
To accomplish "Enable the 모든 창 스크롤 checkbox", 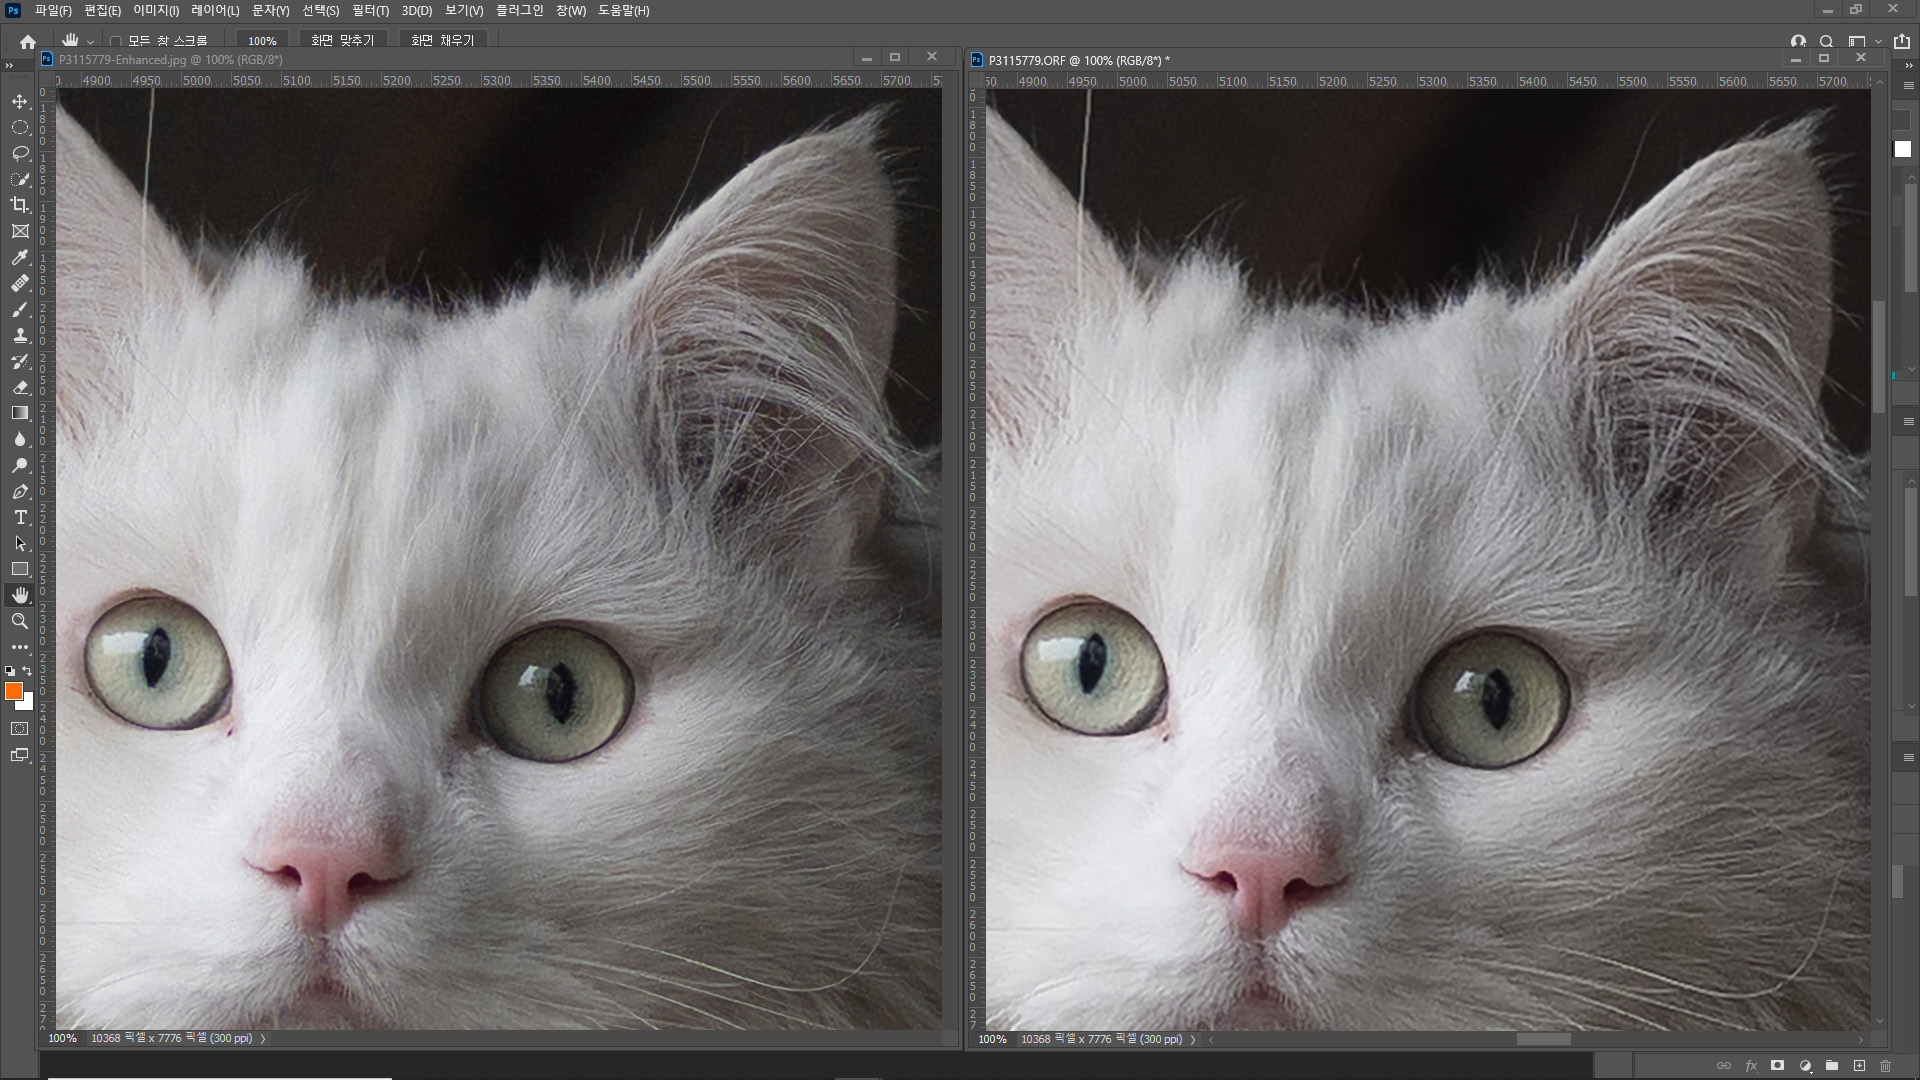I will [116, 41].
